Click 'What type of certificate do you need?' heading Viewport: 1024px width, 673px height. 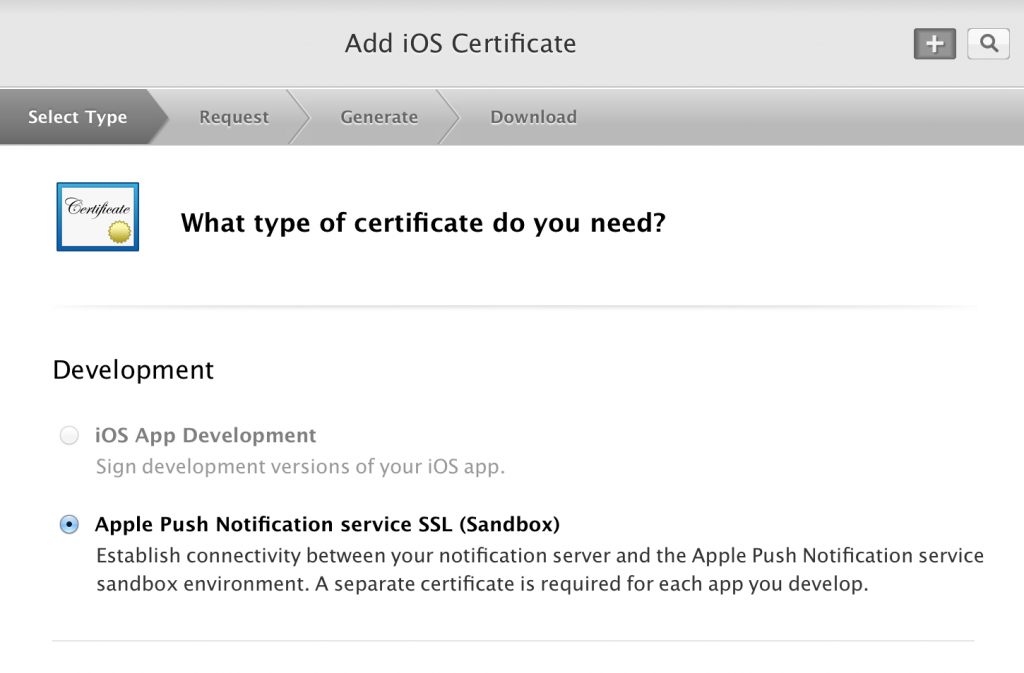tap(423, 223)
